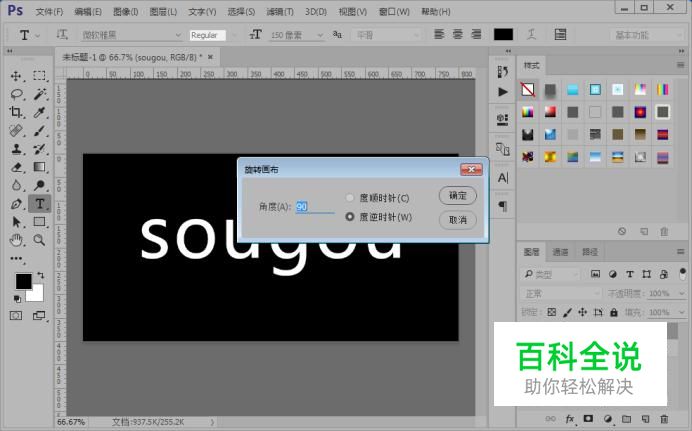Viewport: 692px width, 431px height.
Task: Select the Pen tool
Action: (16, 204)
